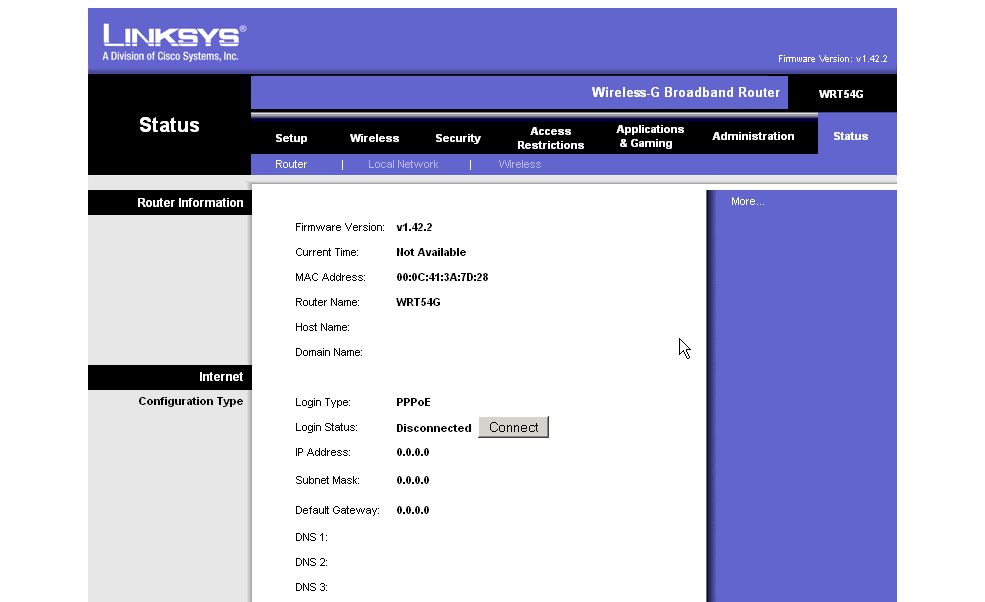Select the Administration tab

point(753,136)
